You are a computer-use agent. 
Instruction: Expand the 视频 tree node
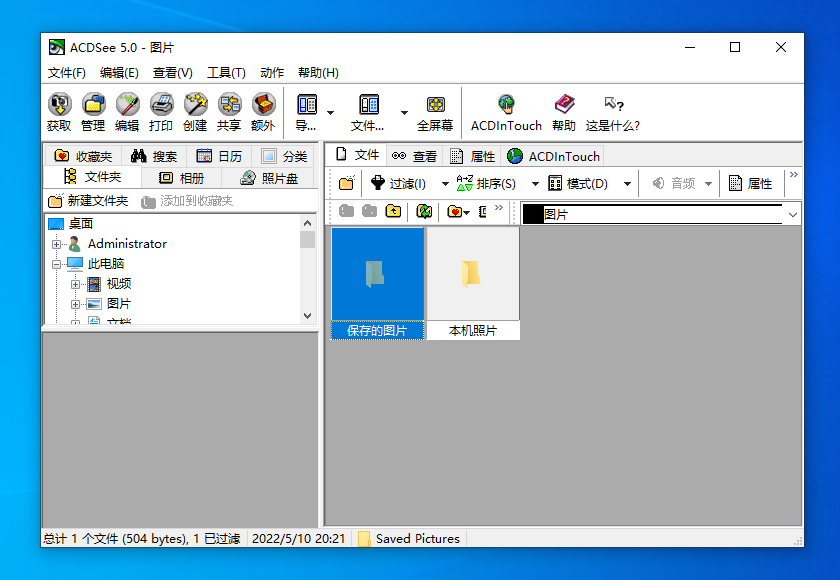(76, 284)
